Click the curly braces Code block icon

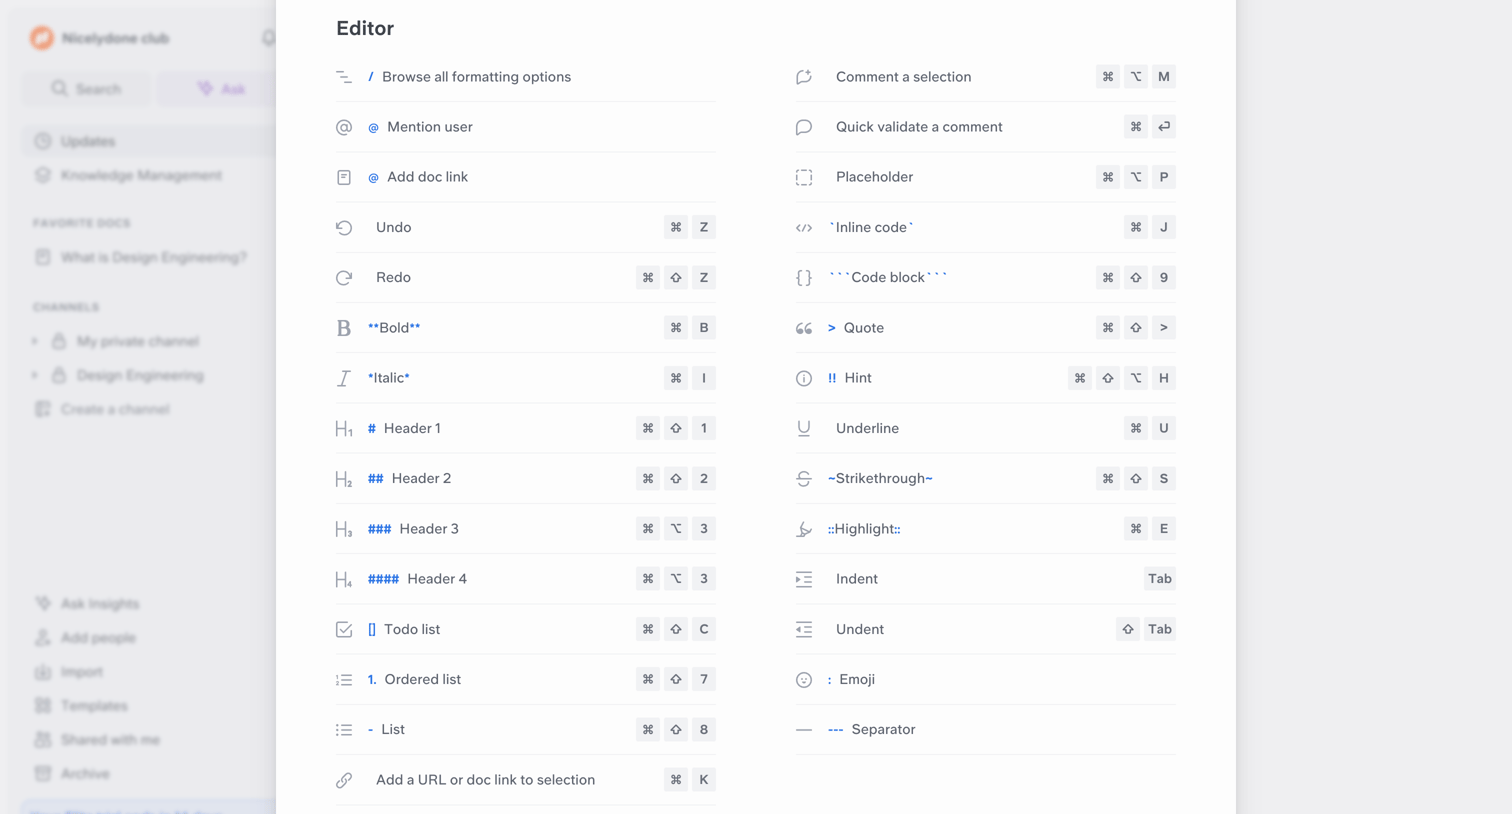point(804,278)
